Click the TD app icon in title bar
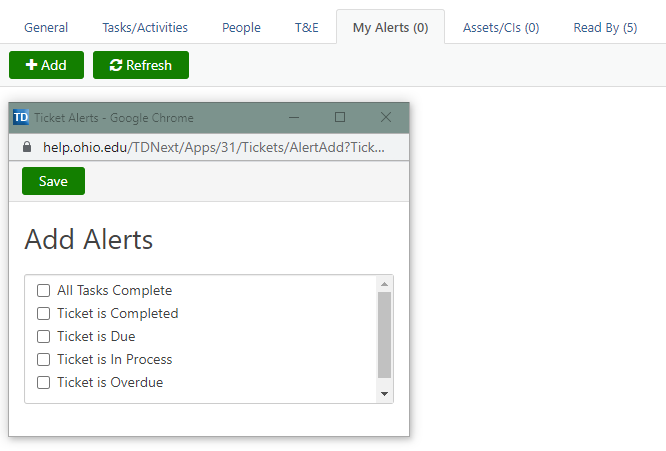Image resolution: width=666 pixels, height=451 pixels. [x=20, y=117]
